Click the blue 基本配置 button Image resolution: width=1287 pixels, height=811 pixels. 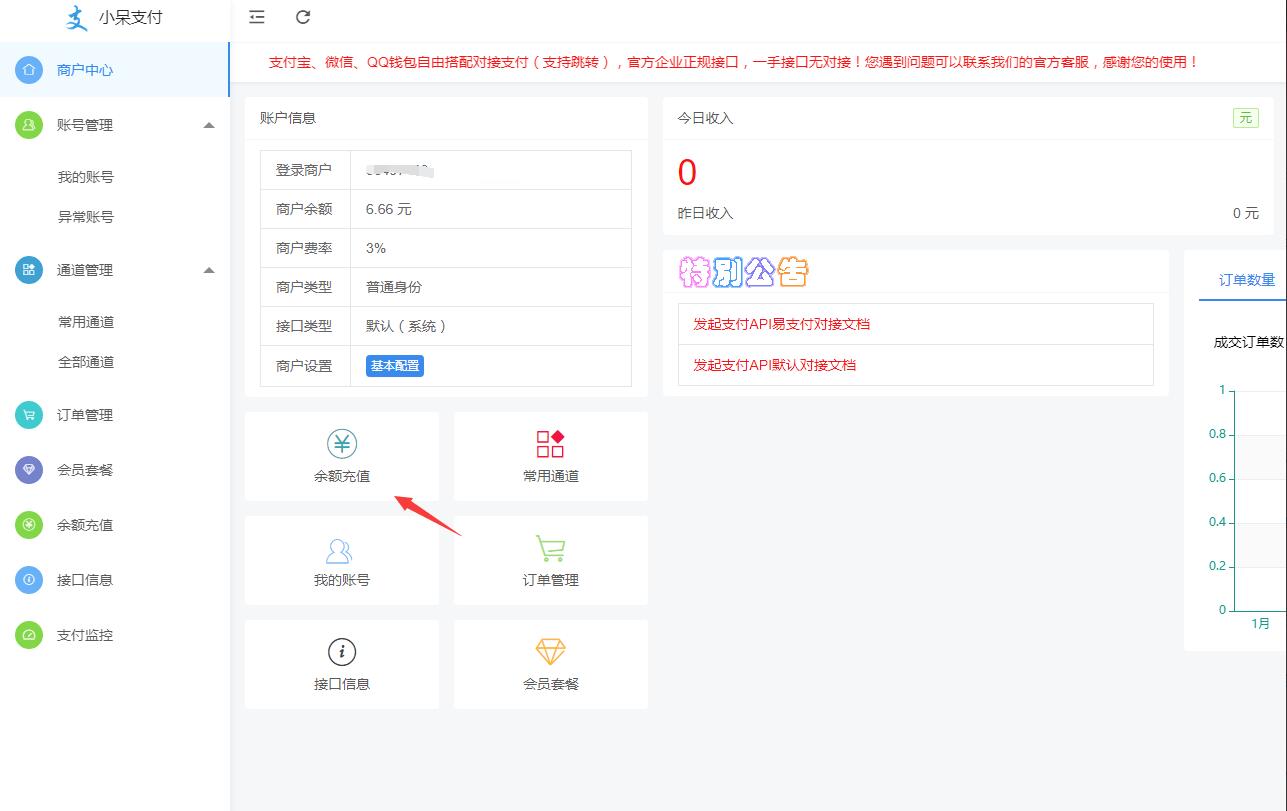pyautogui.click(x=395, y=366)
